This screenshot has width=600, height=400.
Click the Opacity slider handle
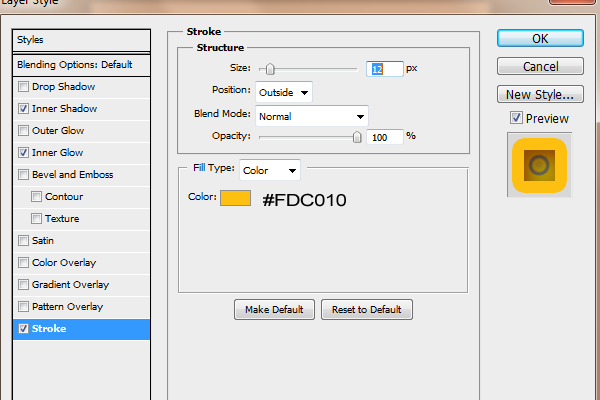coord(357,137)
